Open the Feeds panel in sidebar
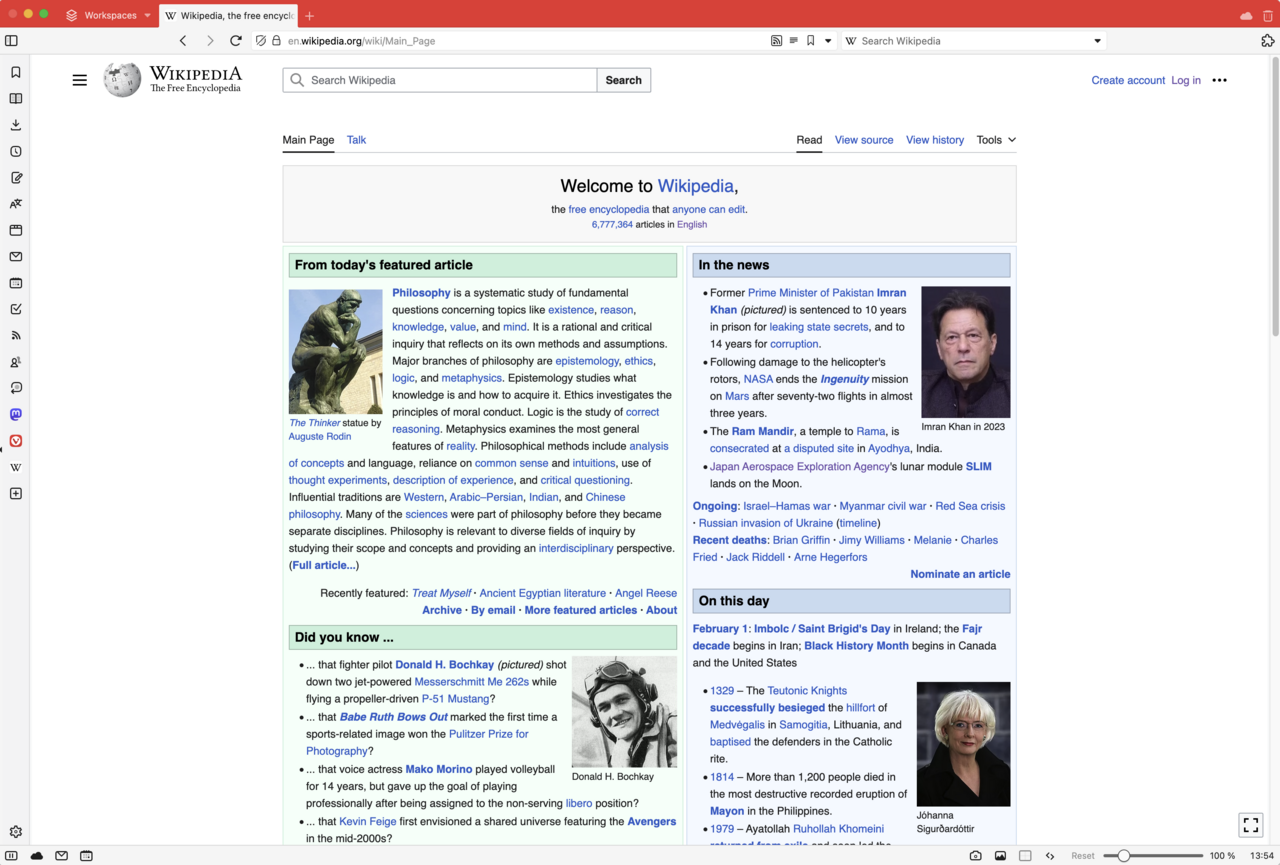 pos(15,336)
